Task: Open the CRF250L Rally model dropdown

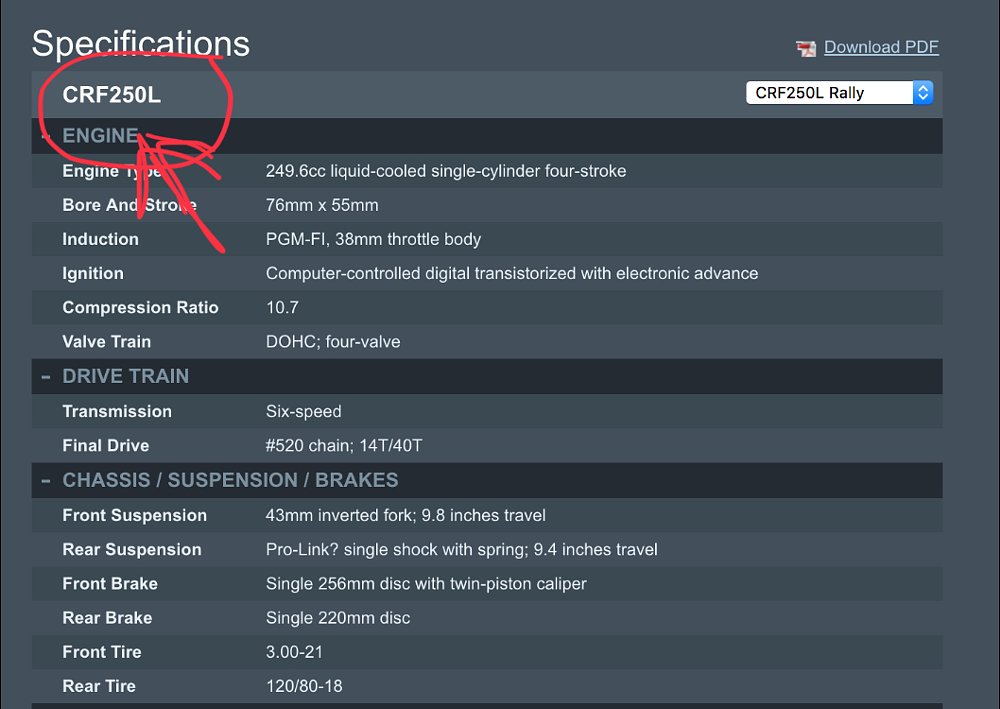Action: pyautogui.click(x=838, y=92)
